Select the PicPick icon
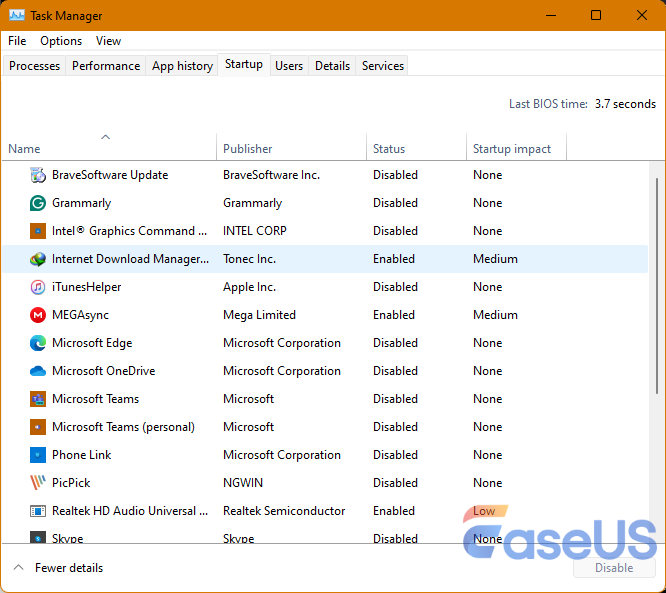This screenshot has height=593, width=666. [38, 483]
